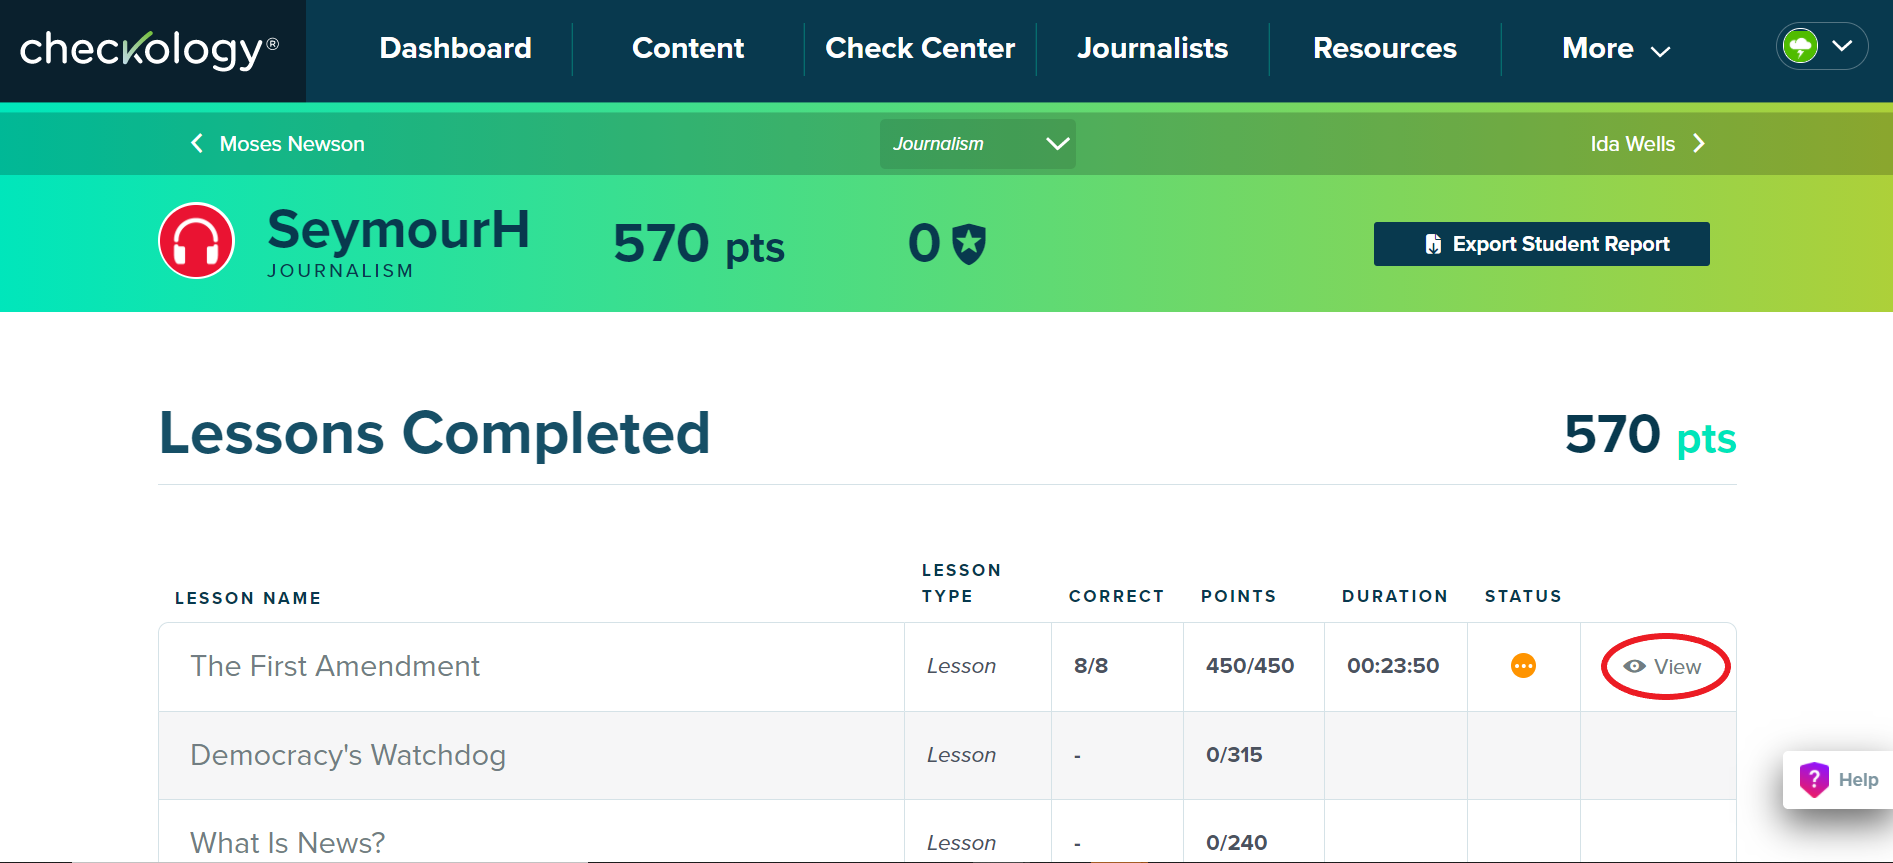Viewport: 1893px width, 863px height.
Task: Expand the account menu chevron
Action: click(1843, 46)
